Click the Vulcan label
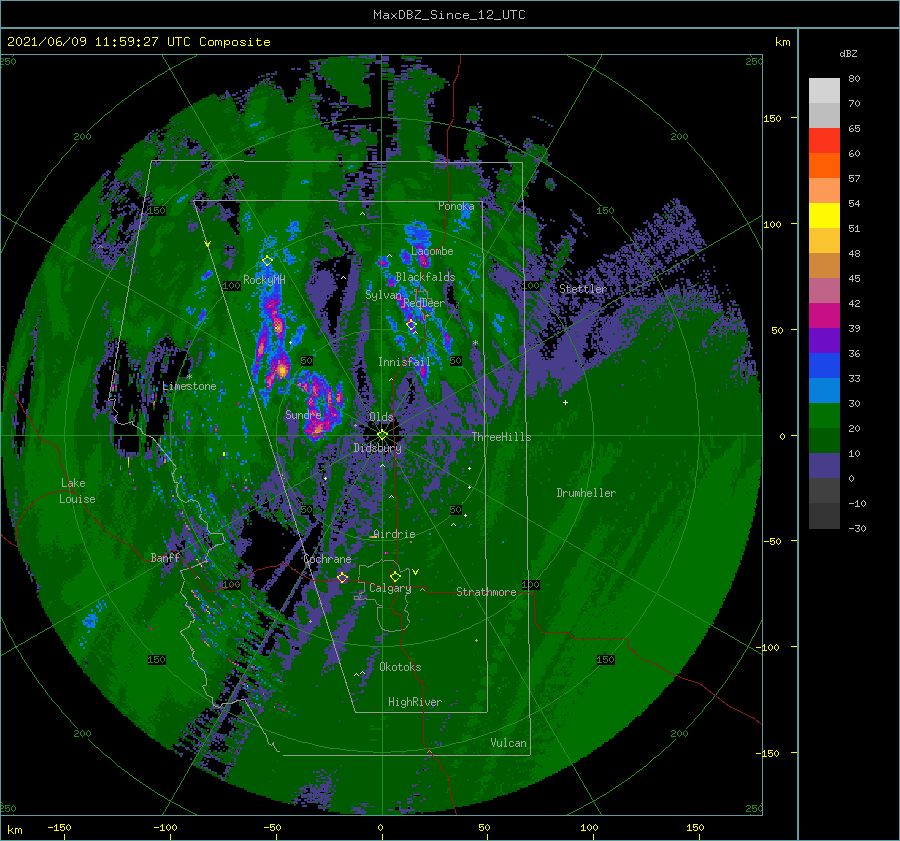This screenshot has height=841, width=900. coord(509,743)
